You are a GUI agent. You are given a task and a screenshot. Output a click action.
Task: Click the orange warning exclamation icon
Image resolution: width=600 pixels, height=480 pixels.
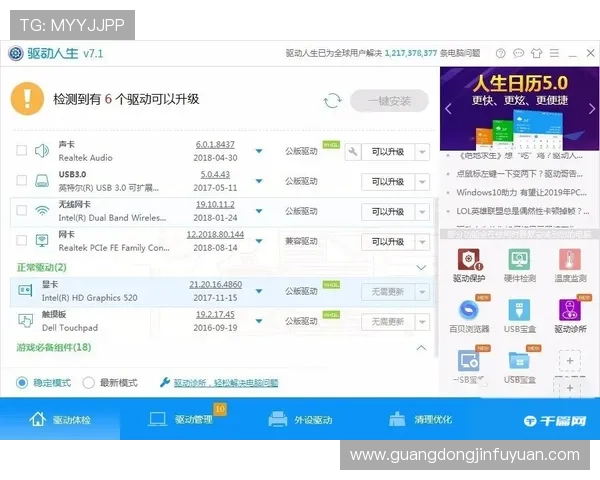pos(27,99)
